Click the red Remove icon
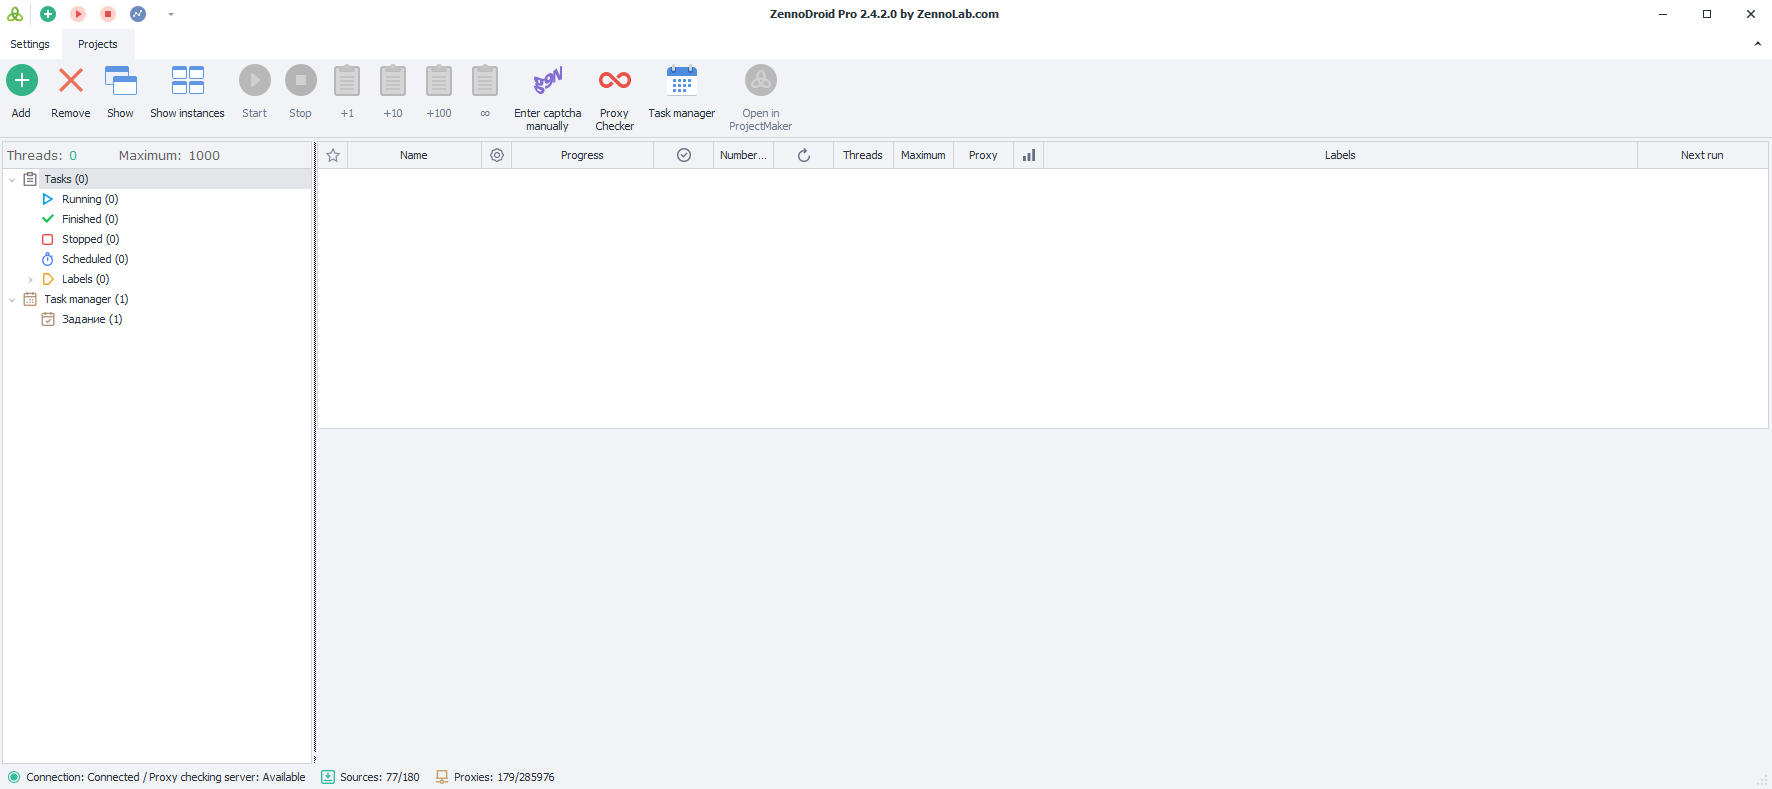 pos(70,81)
